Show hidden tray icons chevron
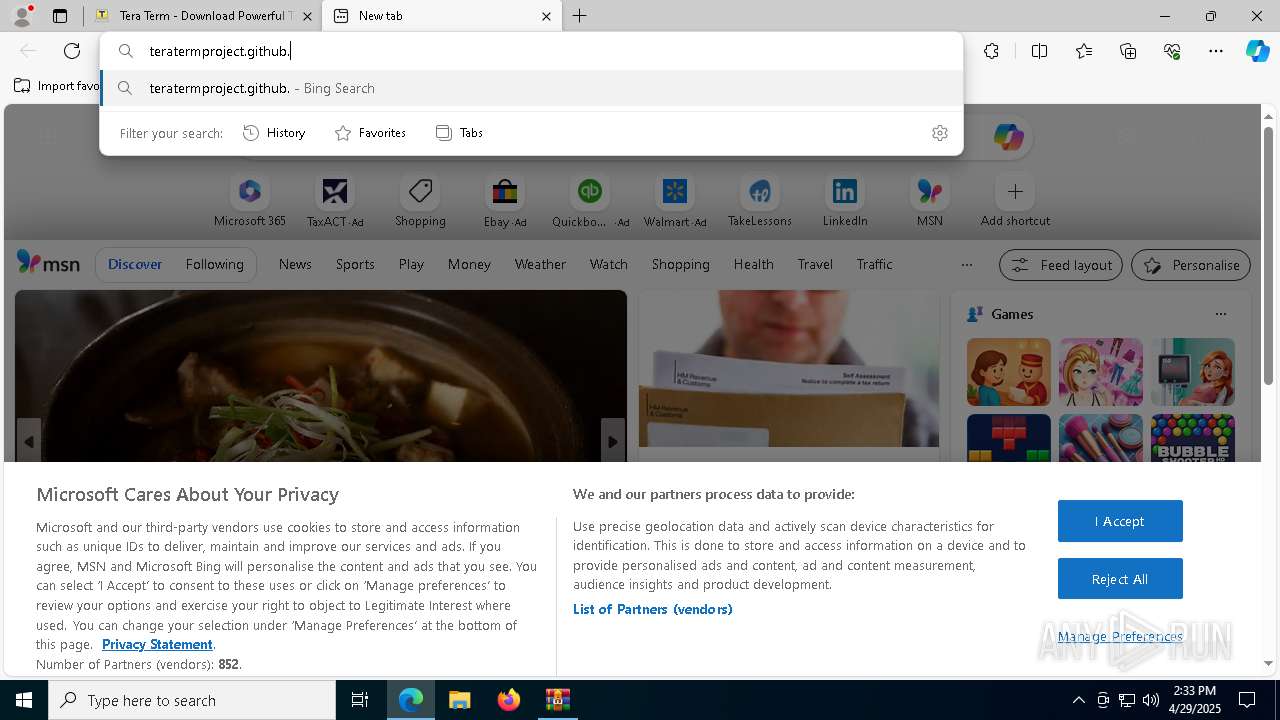 (1079, 700)
